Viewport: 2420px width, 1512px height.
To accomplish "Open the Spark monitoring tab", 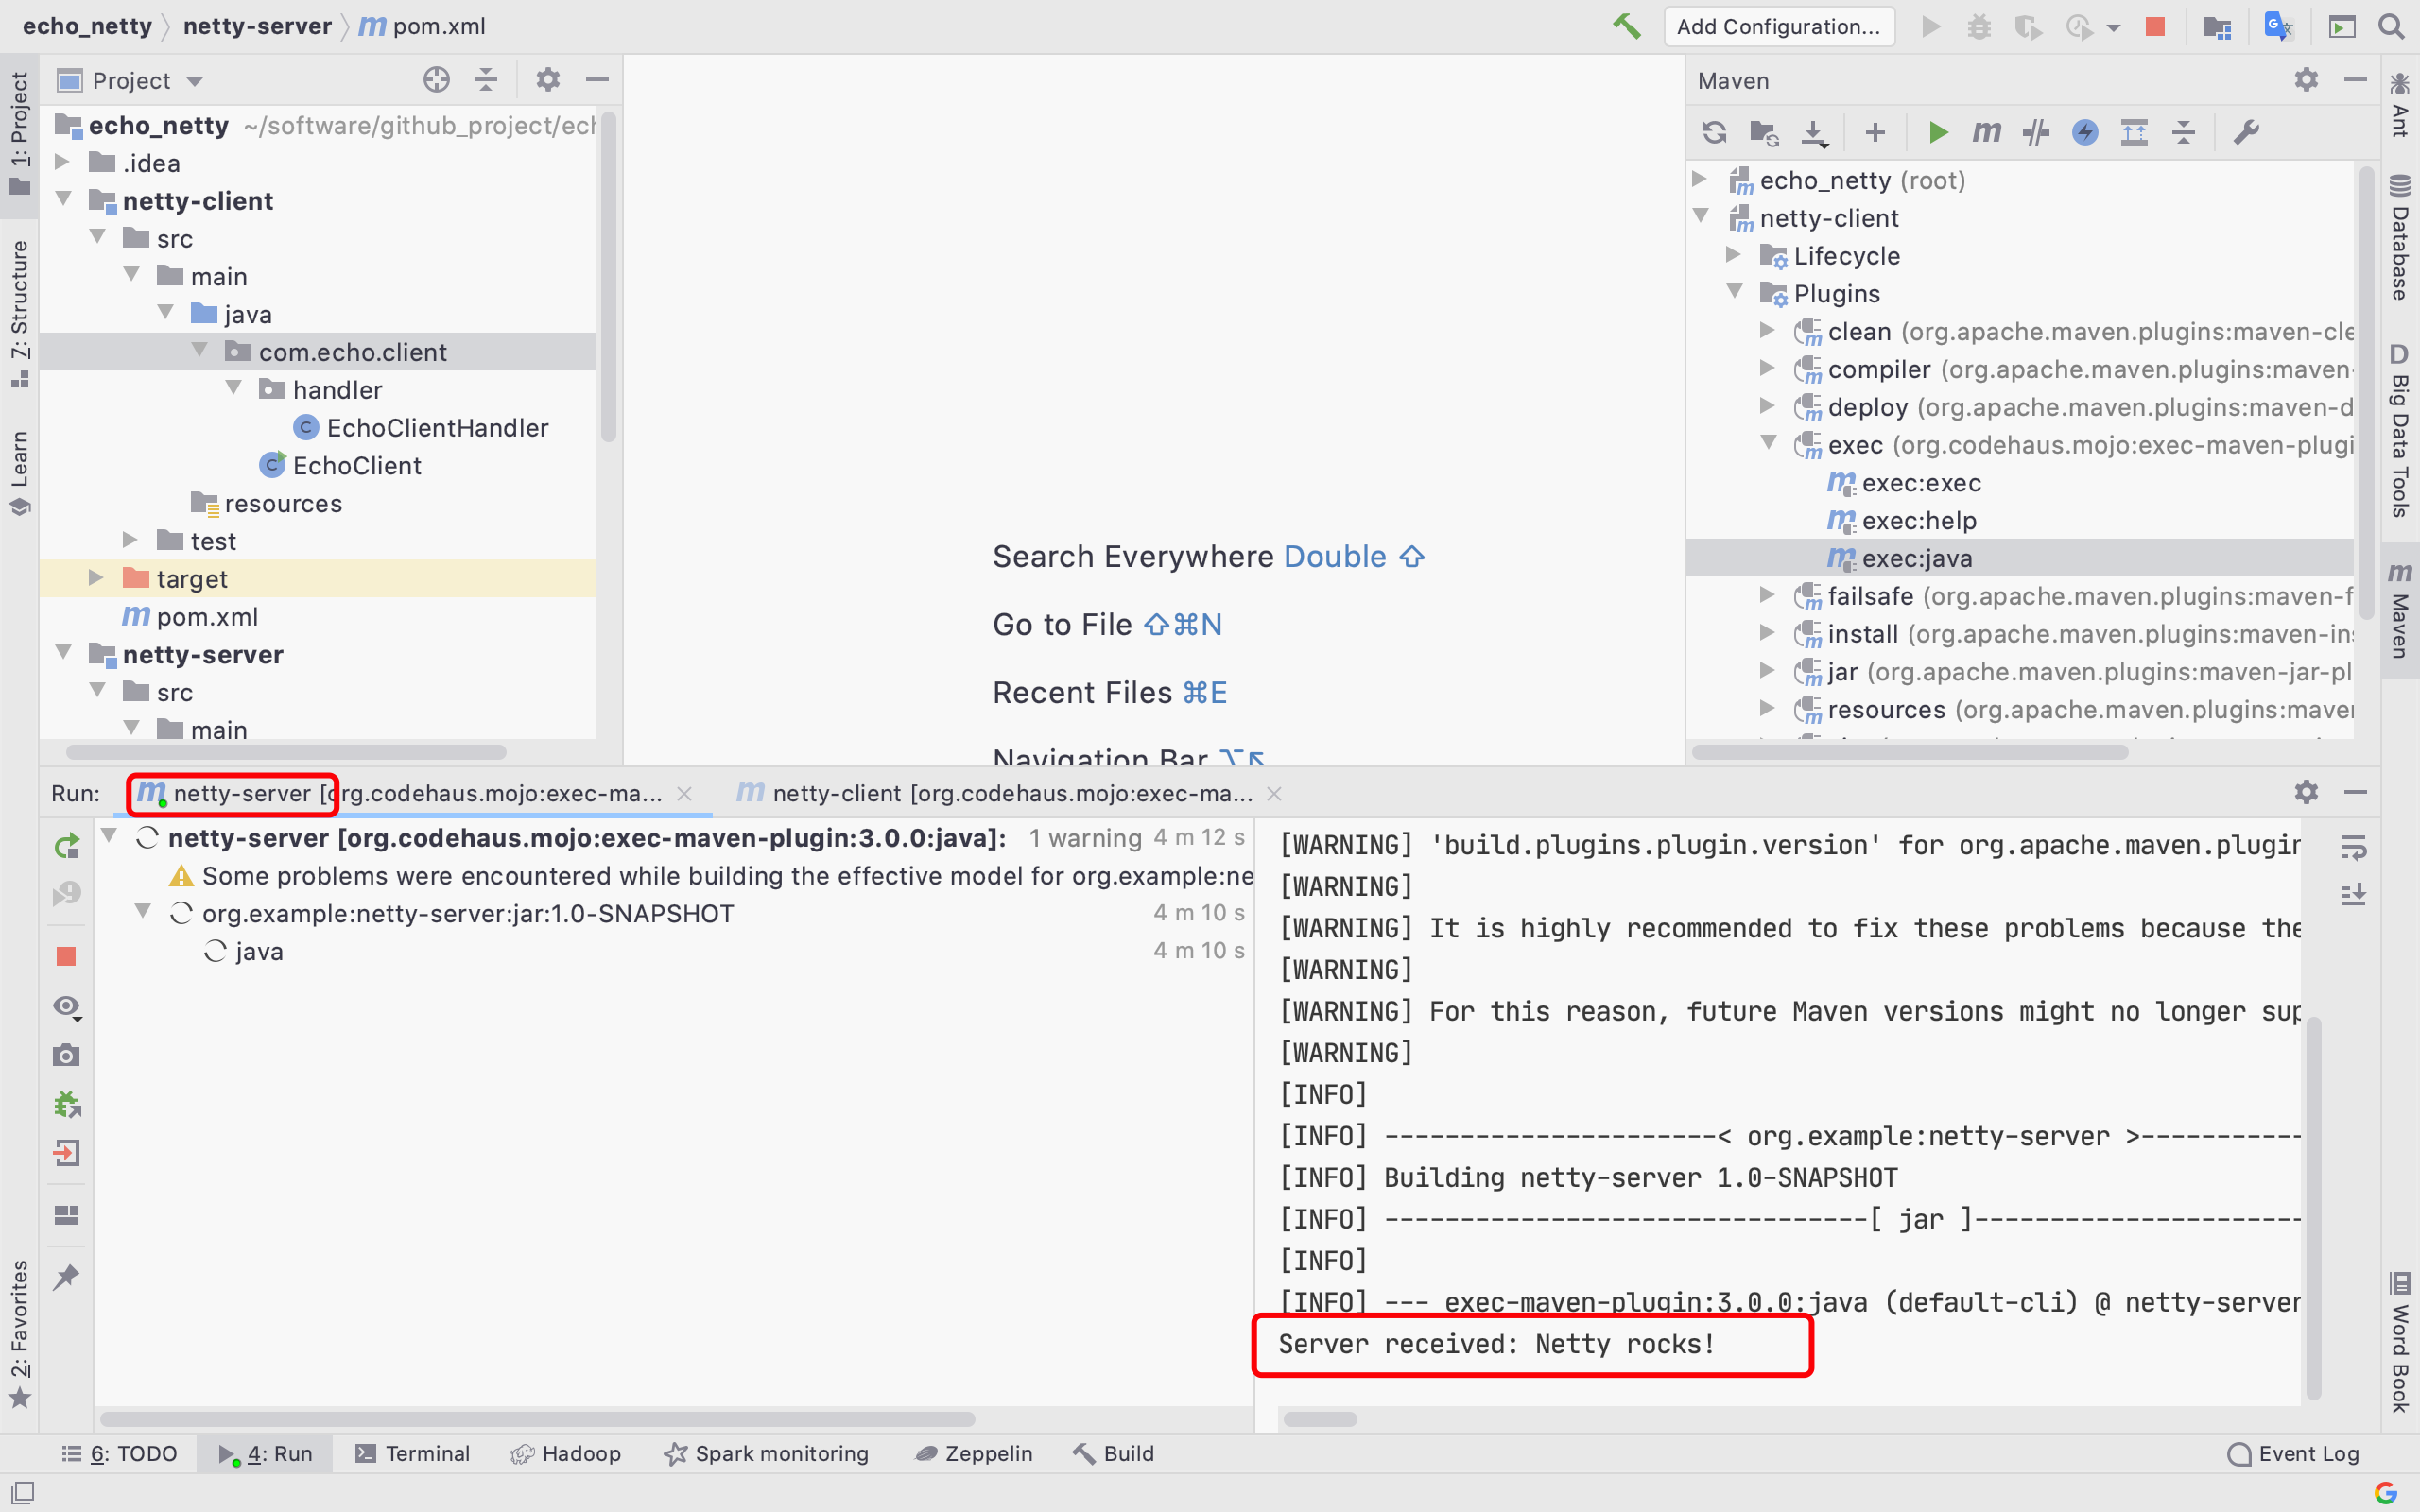I will [766, 1453].
